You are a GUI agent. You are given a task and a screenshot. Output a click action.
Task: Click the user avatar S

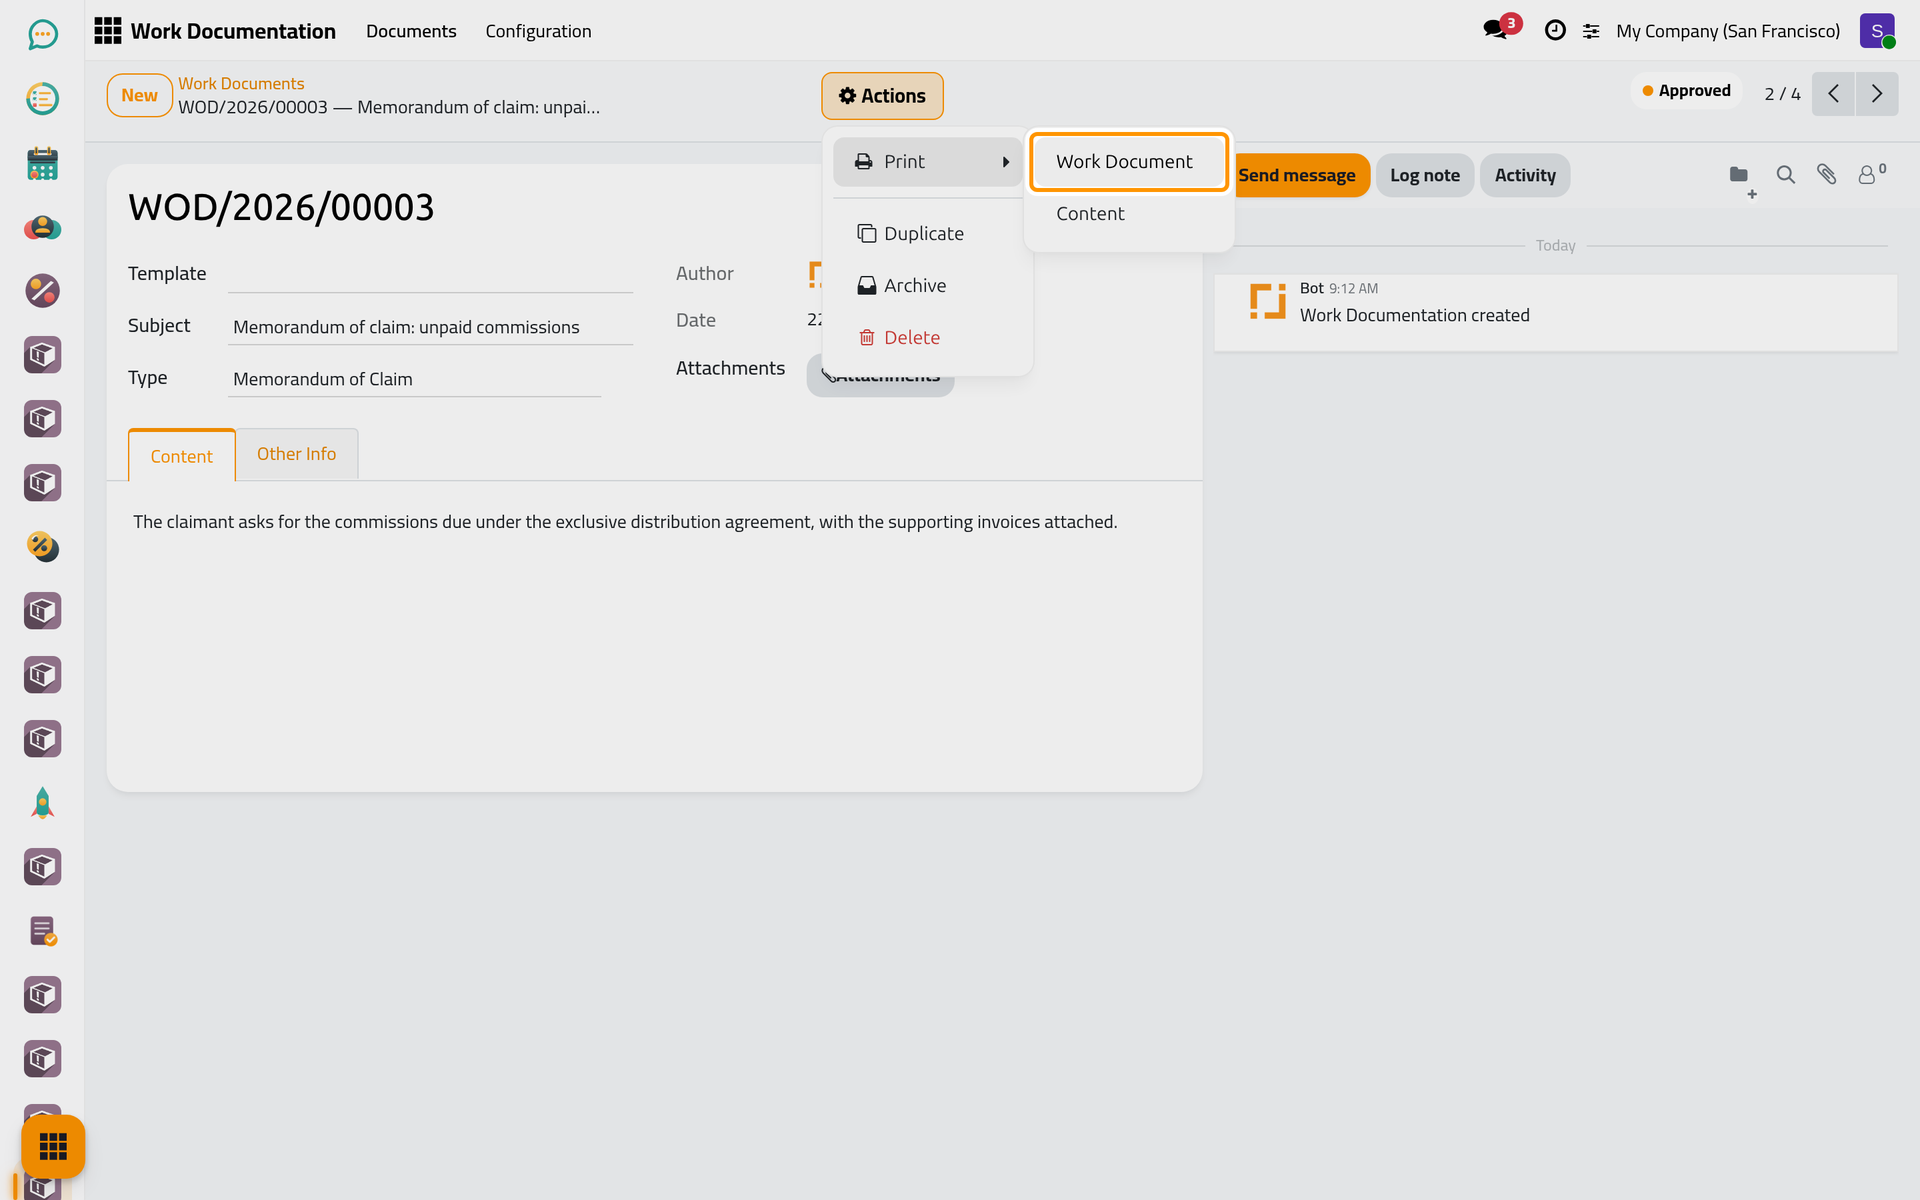pos(1877,31)
